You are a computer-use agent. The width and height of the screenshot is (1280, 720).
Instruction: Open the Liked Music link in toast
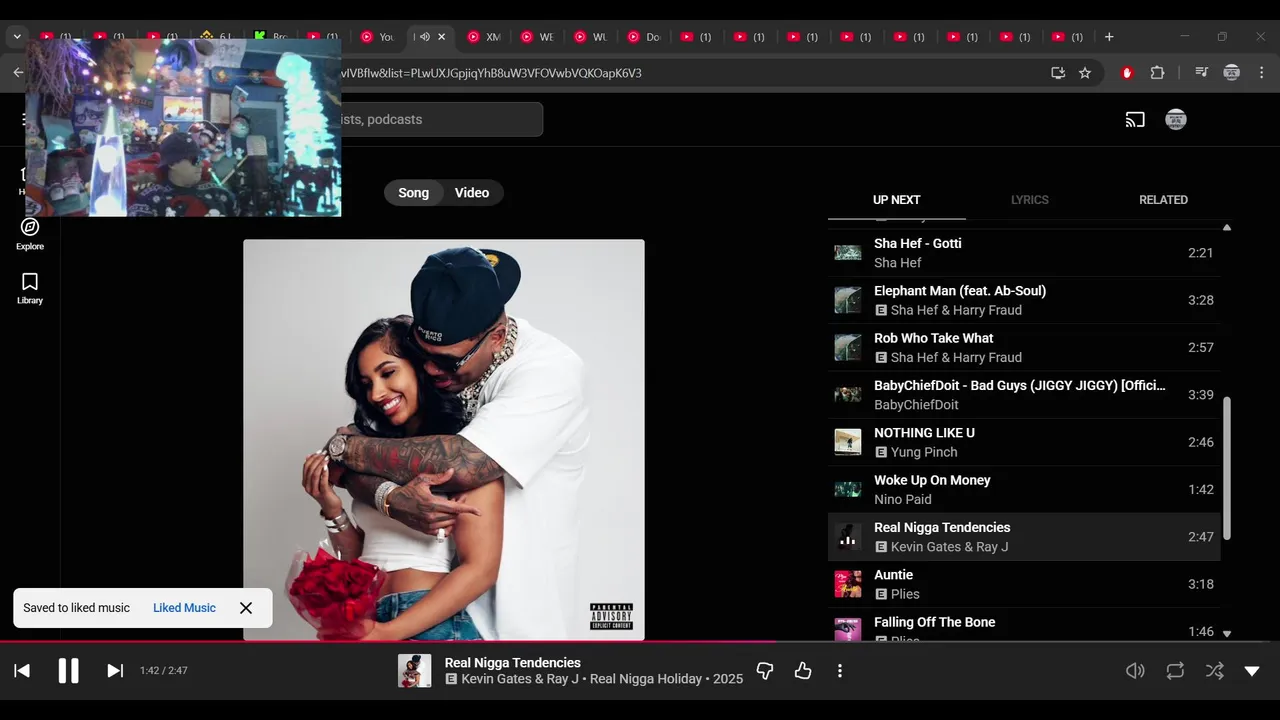[x=184, y=608]
